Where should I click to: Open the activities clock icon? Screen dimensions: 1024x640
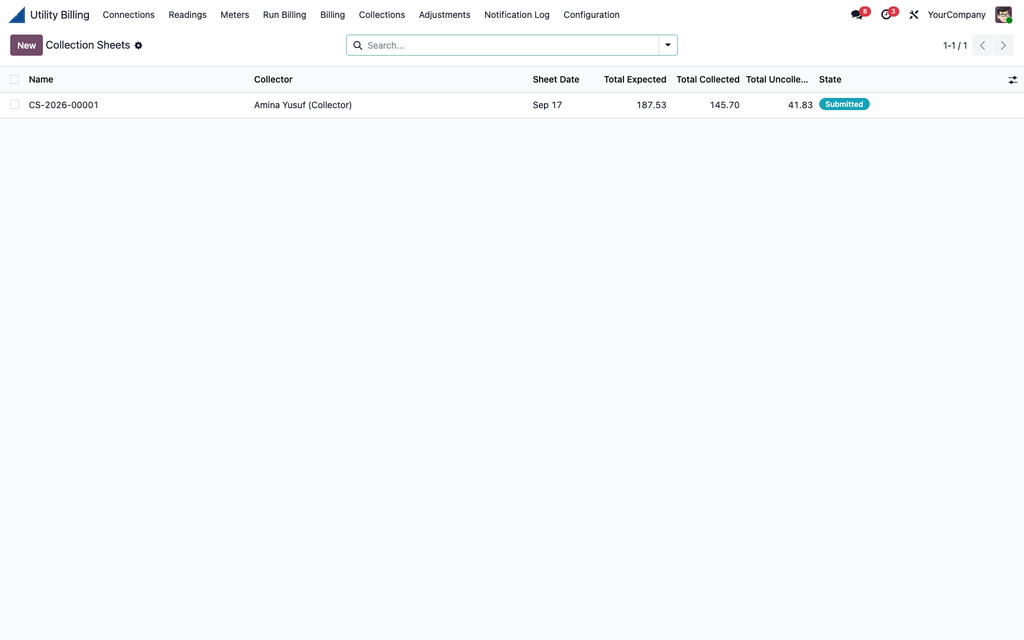(x=886, y=14)
